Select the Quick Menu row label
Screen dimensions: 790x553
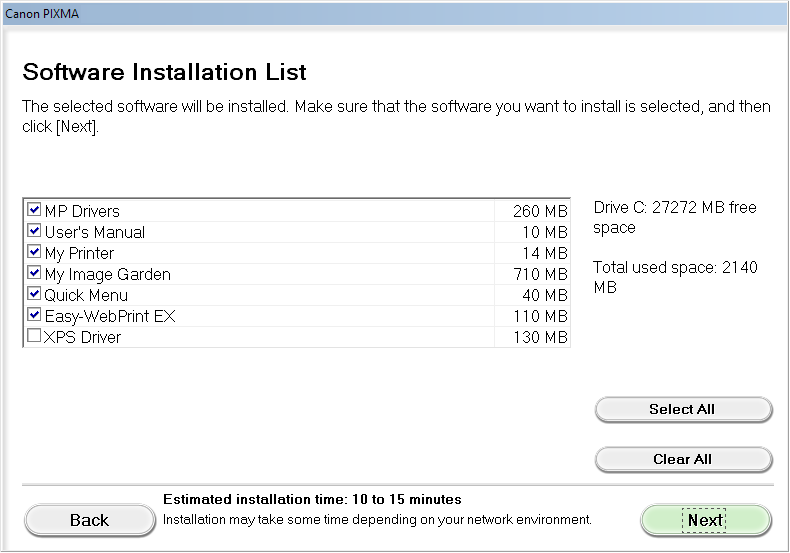[x=86, y=295]
